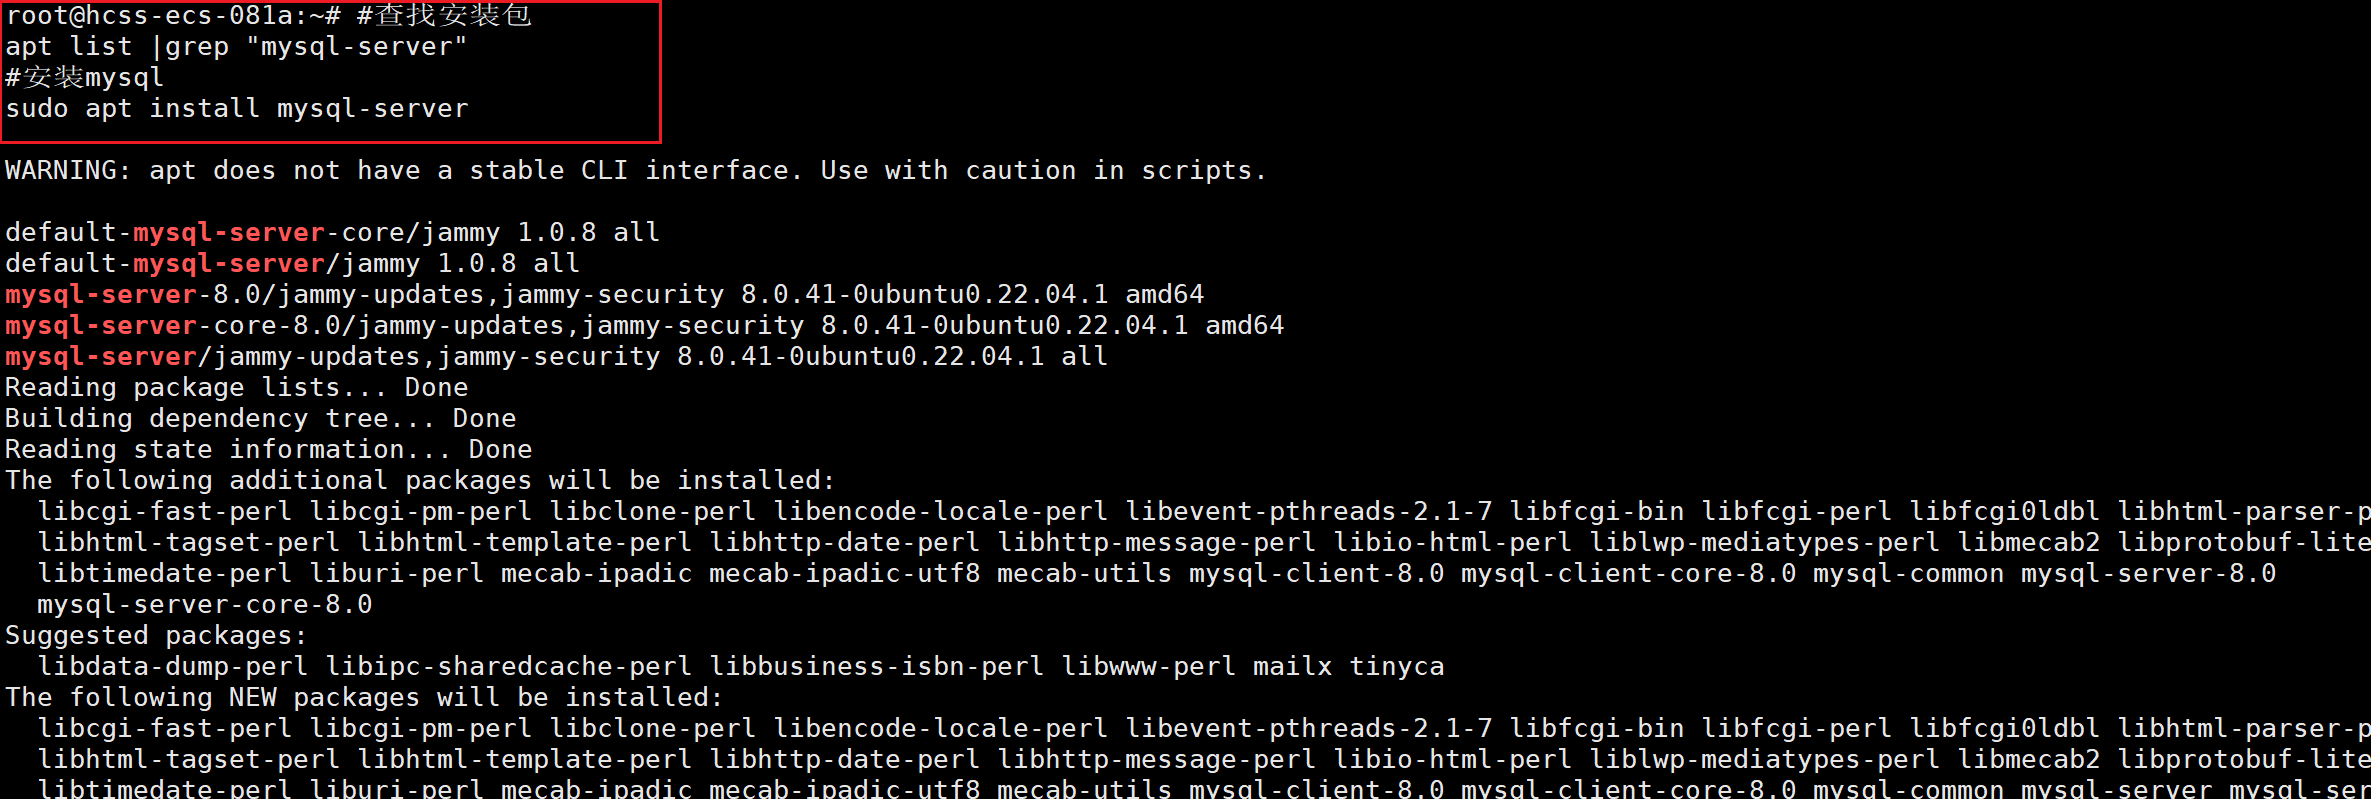2371x799 pixels.
Task: Click the 'Suggested packages:' heading
Action: (x=156, y=636)
